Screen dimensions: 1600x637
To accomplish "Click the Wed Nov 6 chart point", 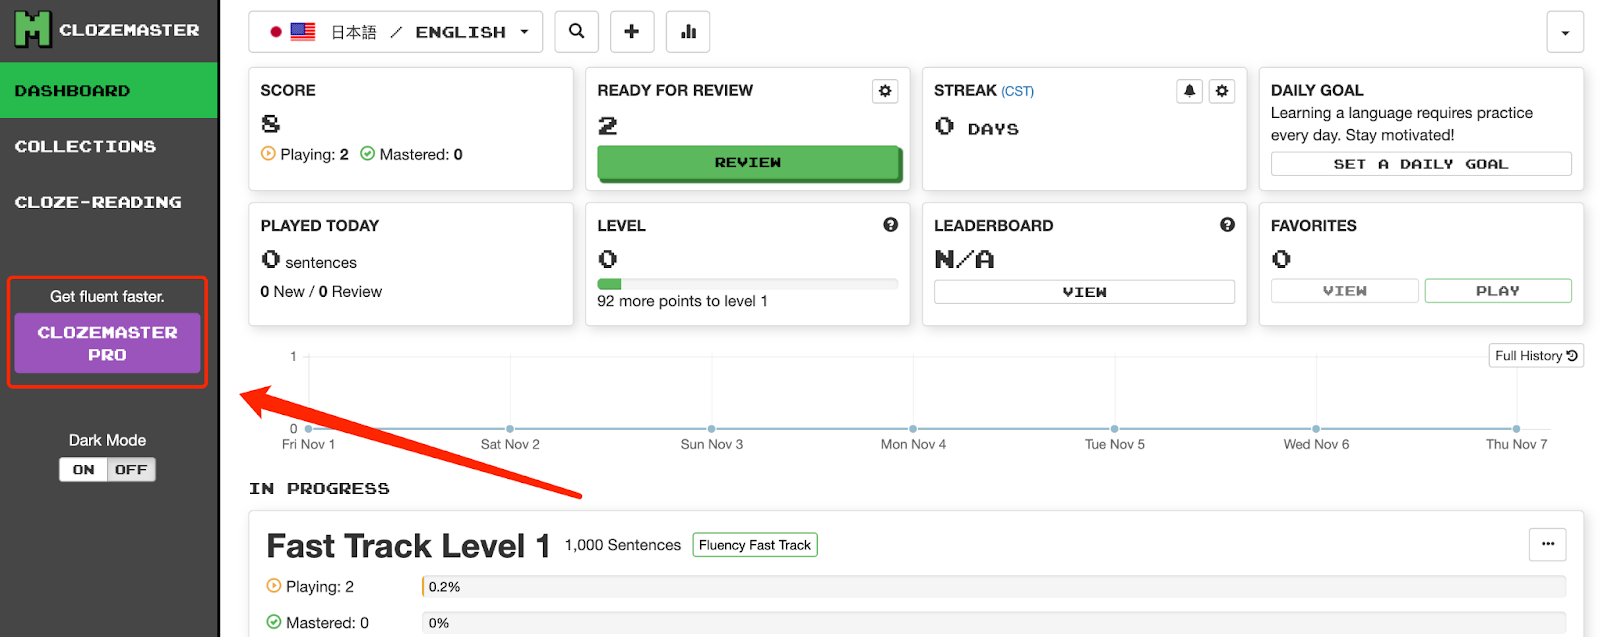I will (x=1316, y=429).
